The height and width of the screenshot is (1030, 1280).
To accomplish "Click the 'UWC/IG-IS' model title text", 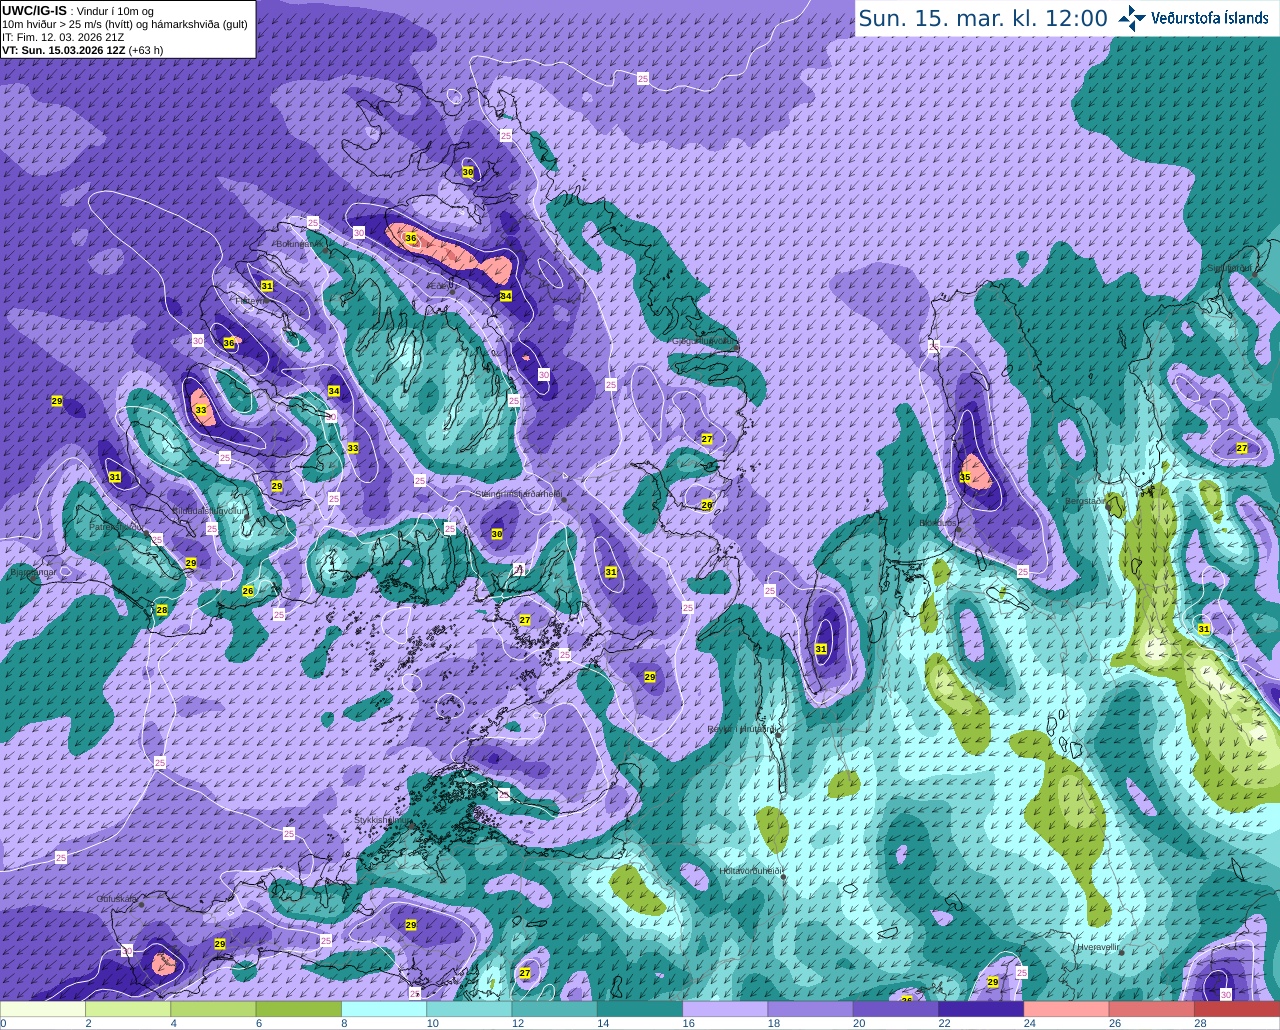I will pyautogui.click(x=33, y=10).
